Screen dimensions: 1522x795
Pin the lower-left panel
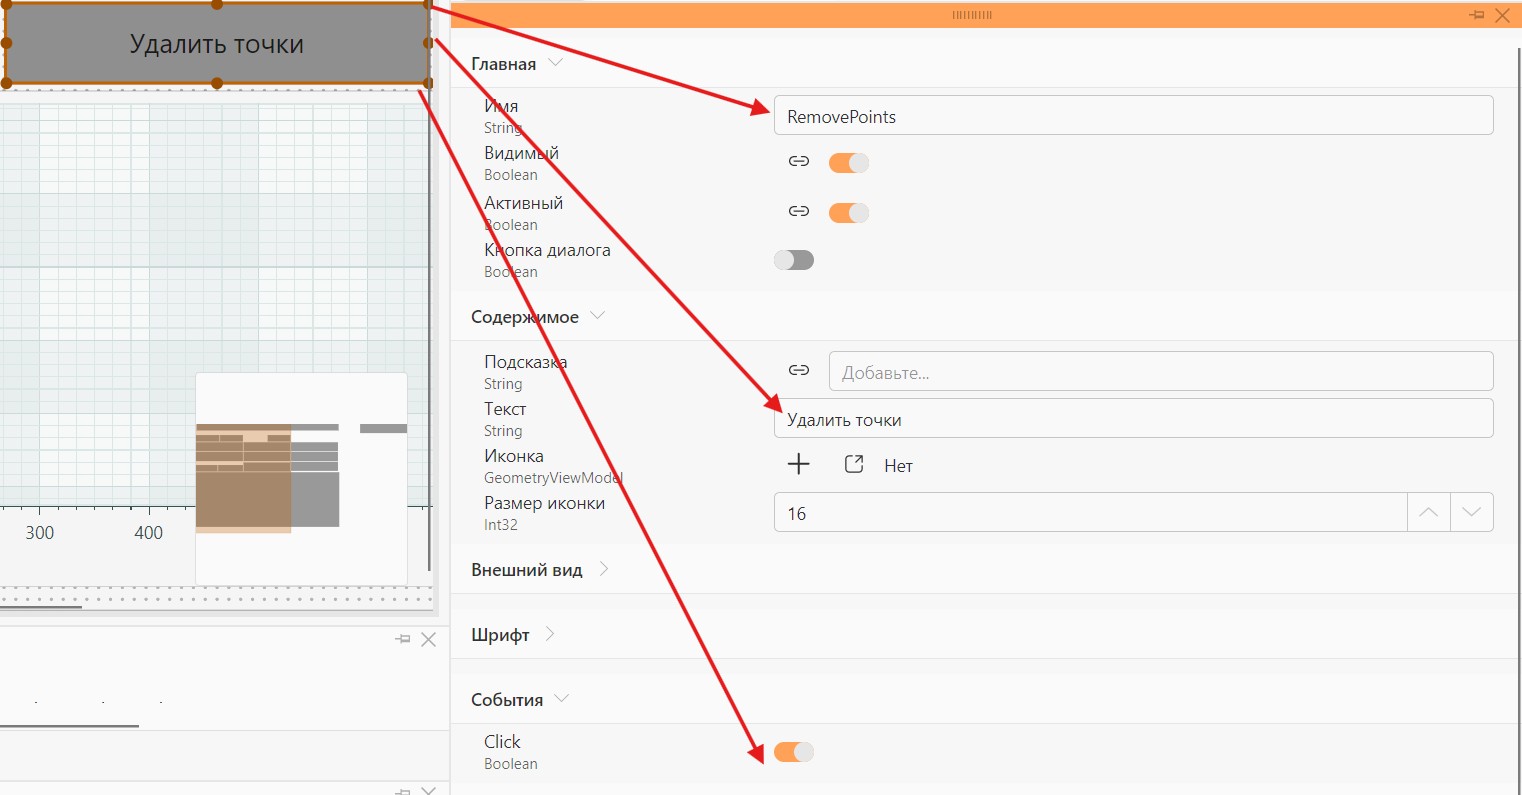[x=403, y=639]
